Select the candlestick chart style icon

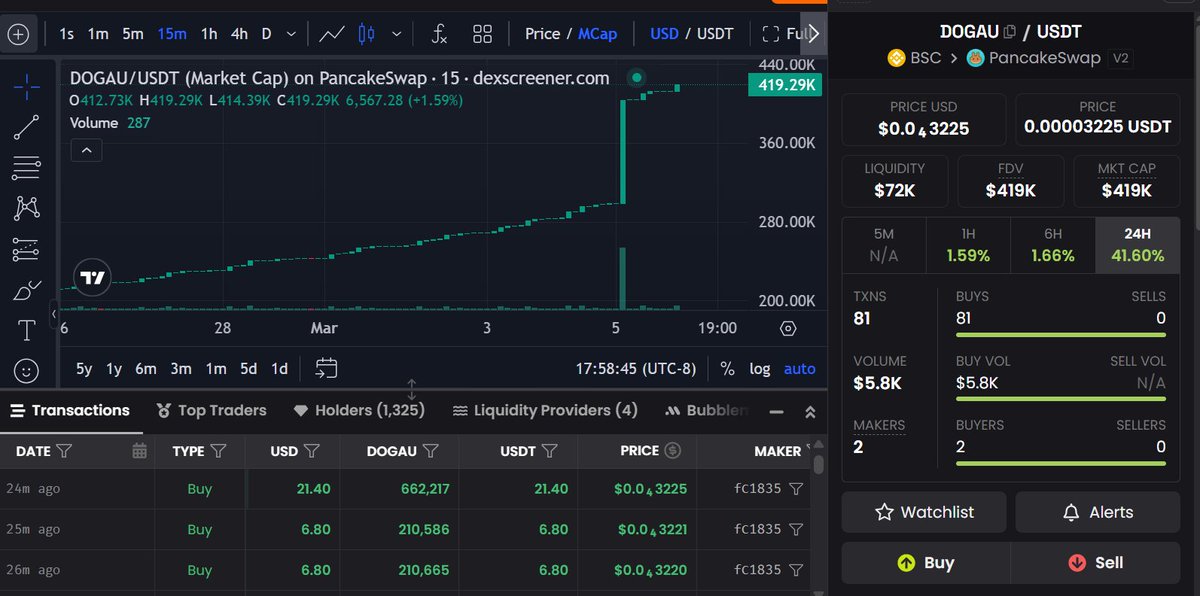(366, 34)
